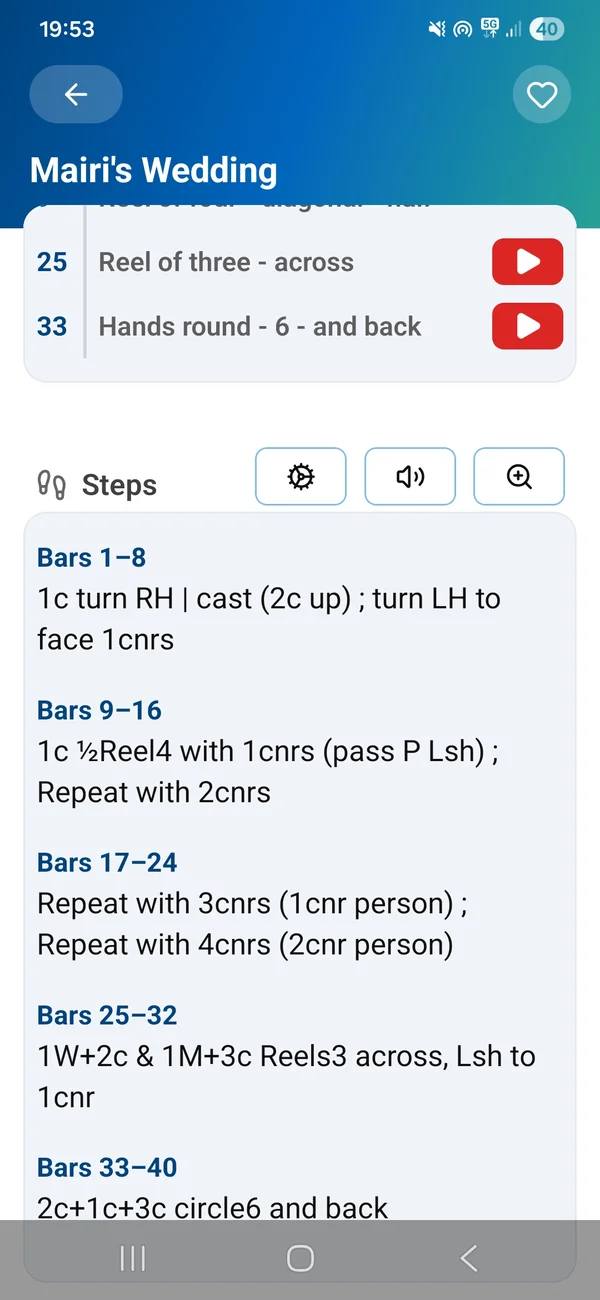Play the Hands round - 6 video
Screen dimensions: 600x1300
[x=527, y=326]
